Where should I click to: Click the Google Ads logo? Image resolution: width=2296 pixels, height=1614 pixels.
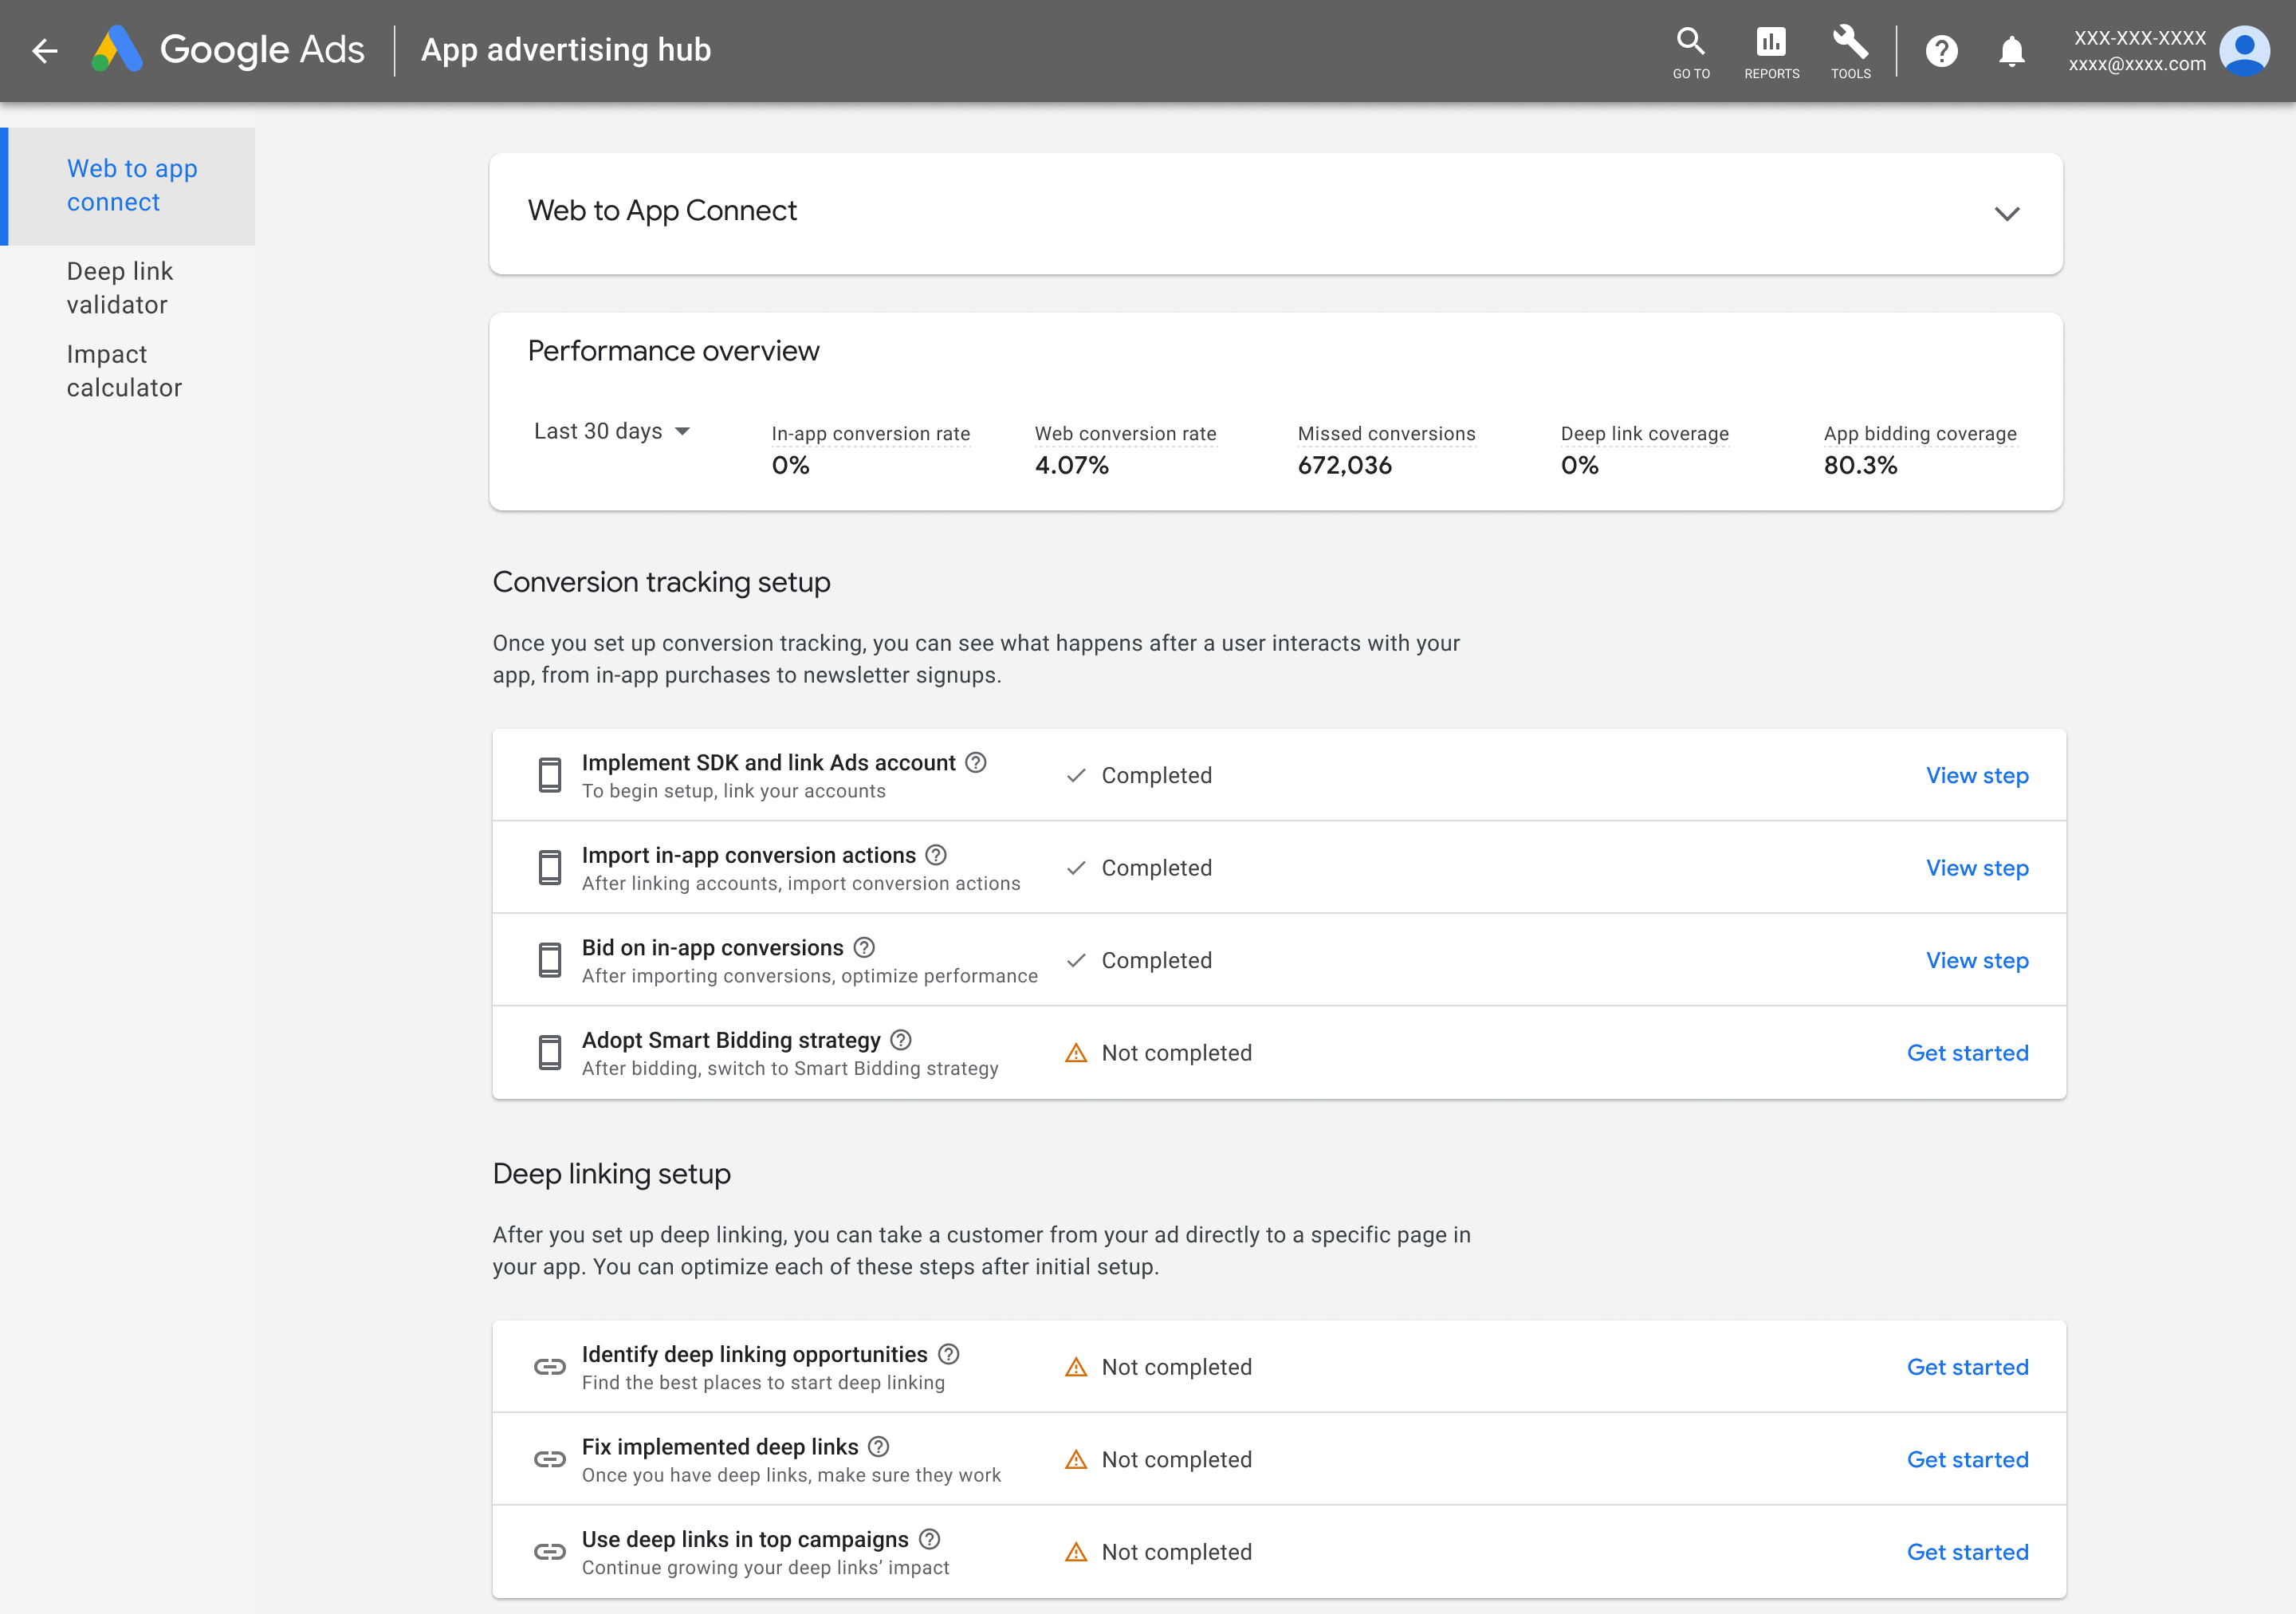230,50
